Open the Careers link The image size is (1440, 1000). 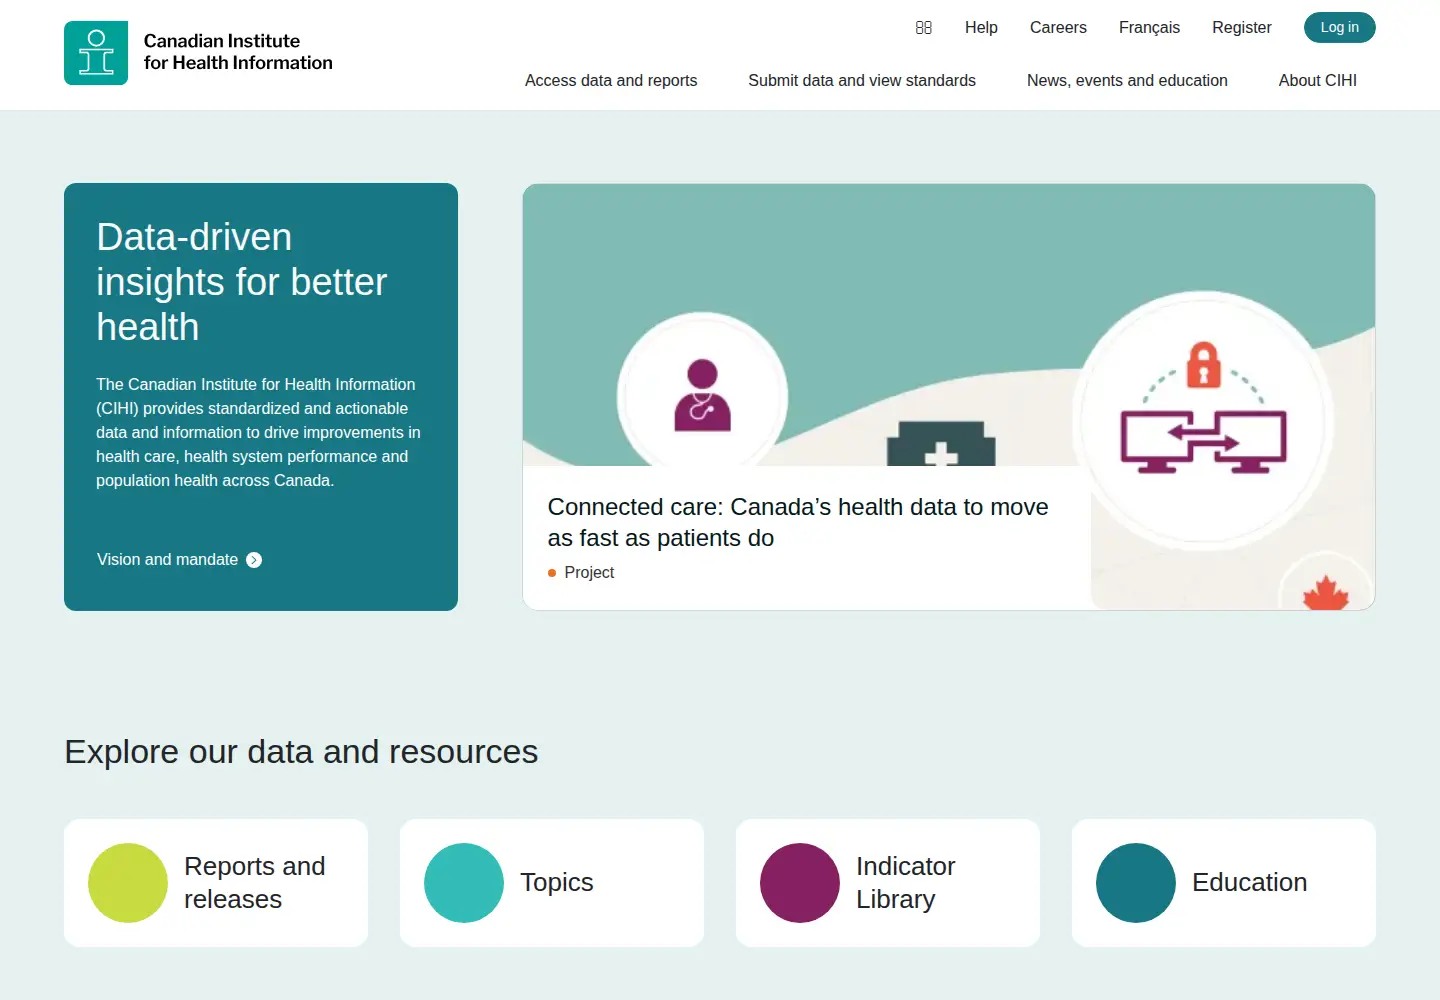(1058, 28)
